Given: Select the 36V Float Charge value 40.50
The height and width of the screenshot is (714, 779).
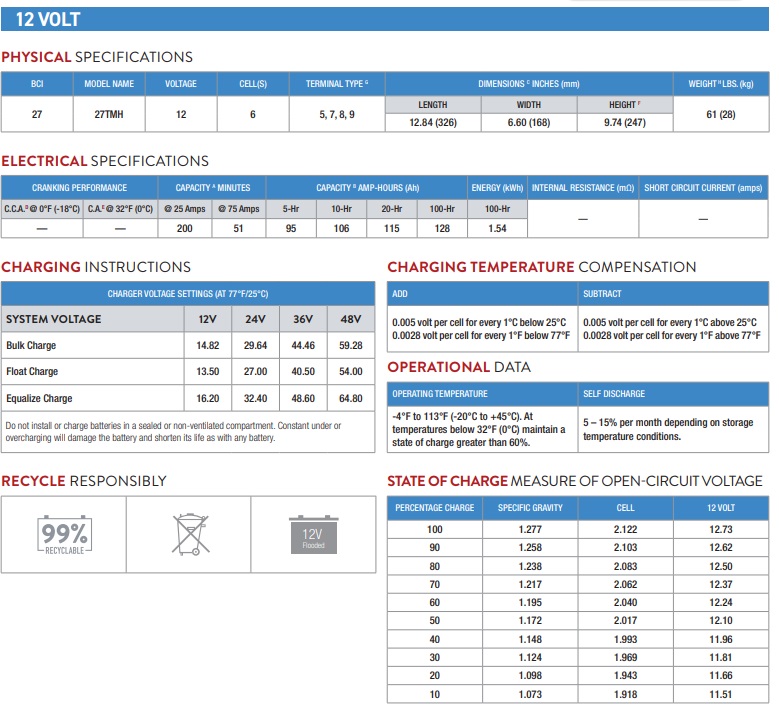Looking at the screenshot, I should click(x=303, y=372).
